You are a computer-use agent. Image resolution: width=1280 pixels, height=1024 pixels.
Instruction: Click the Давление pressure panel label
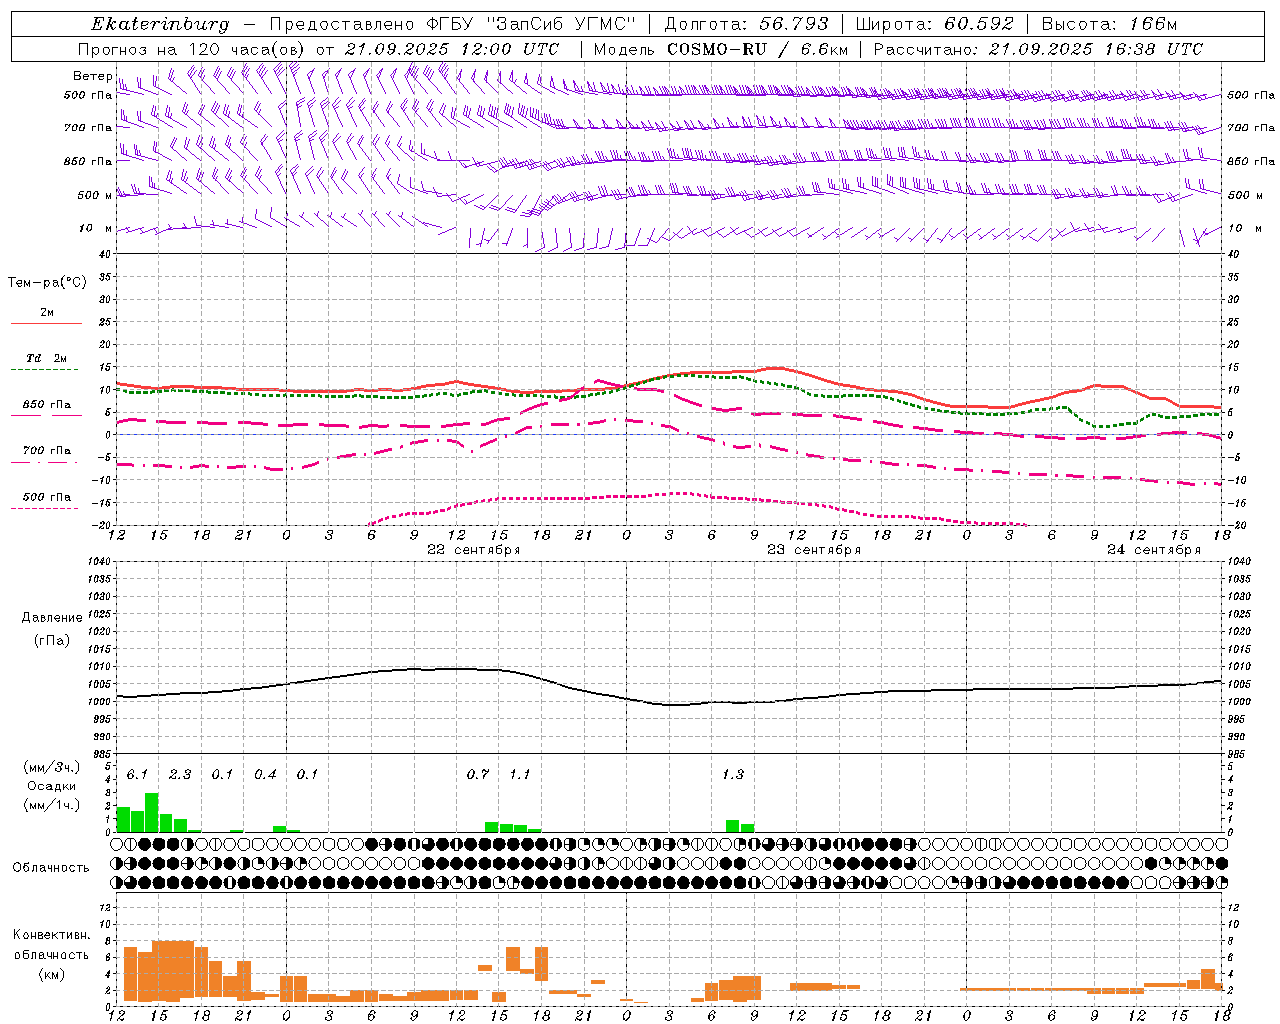tap(52, 618)
